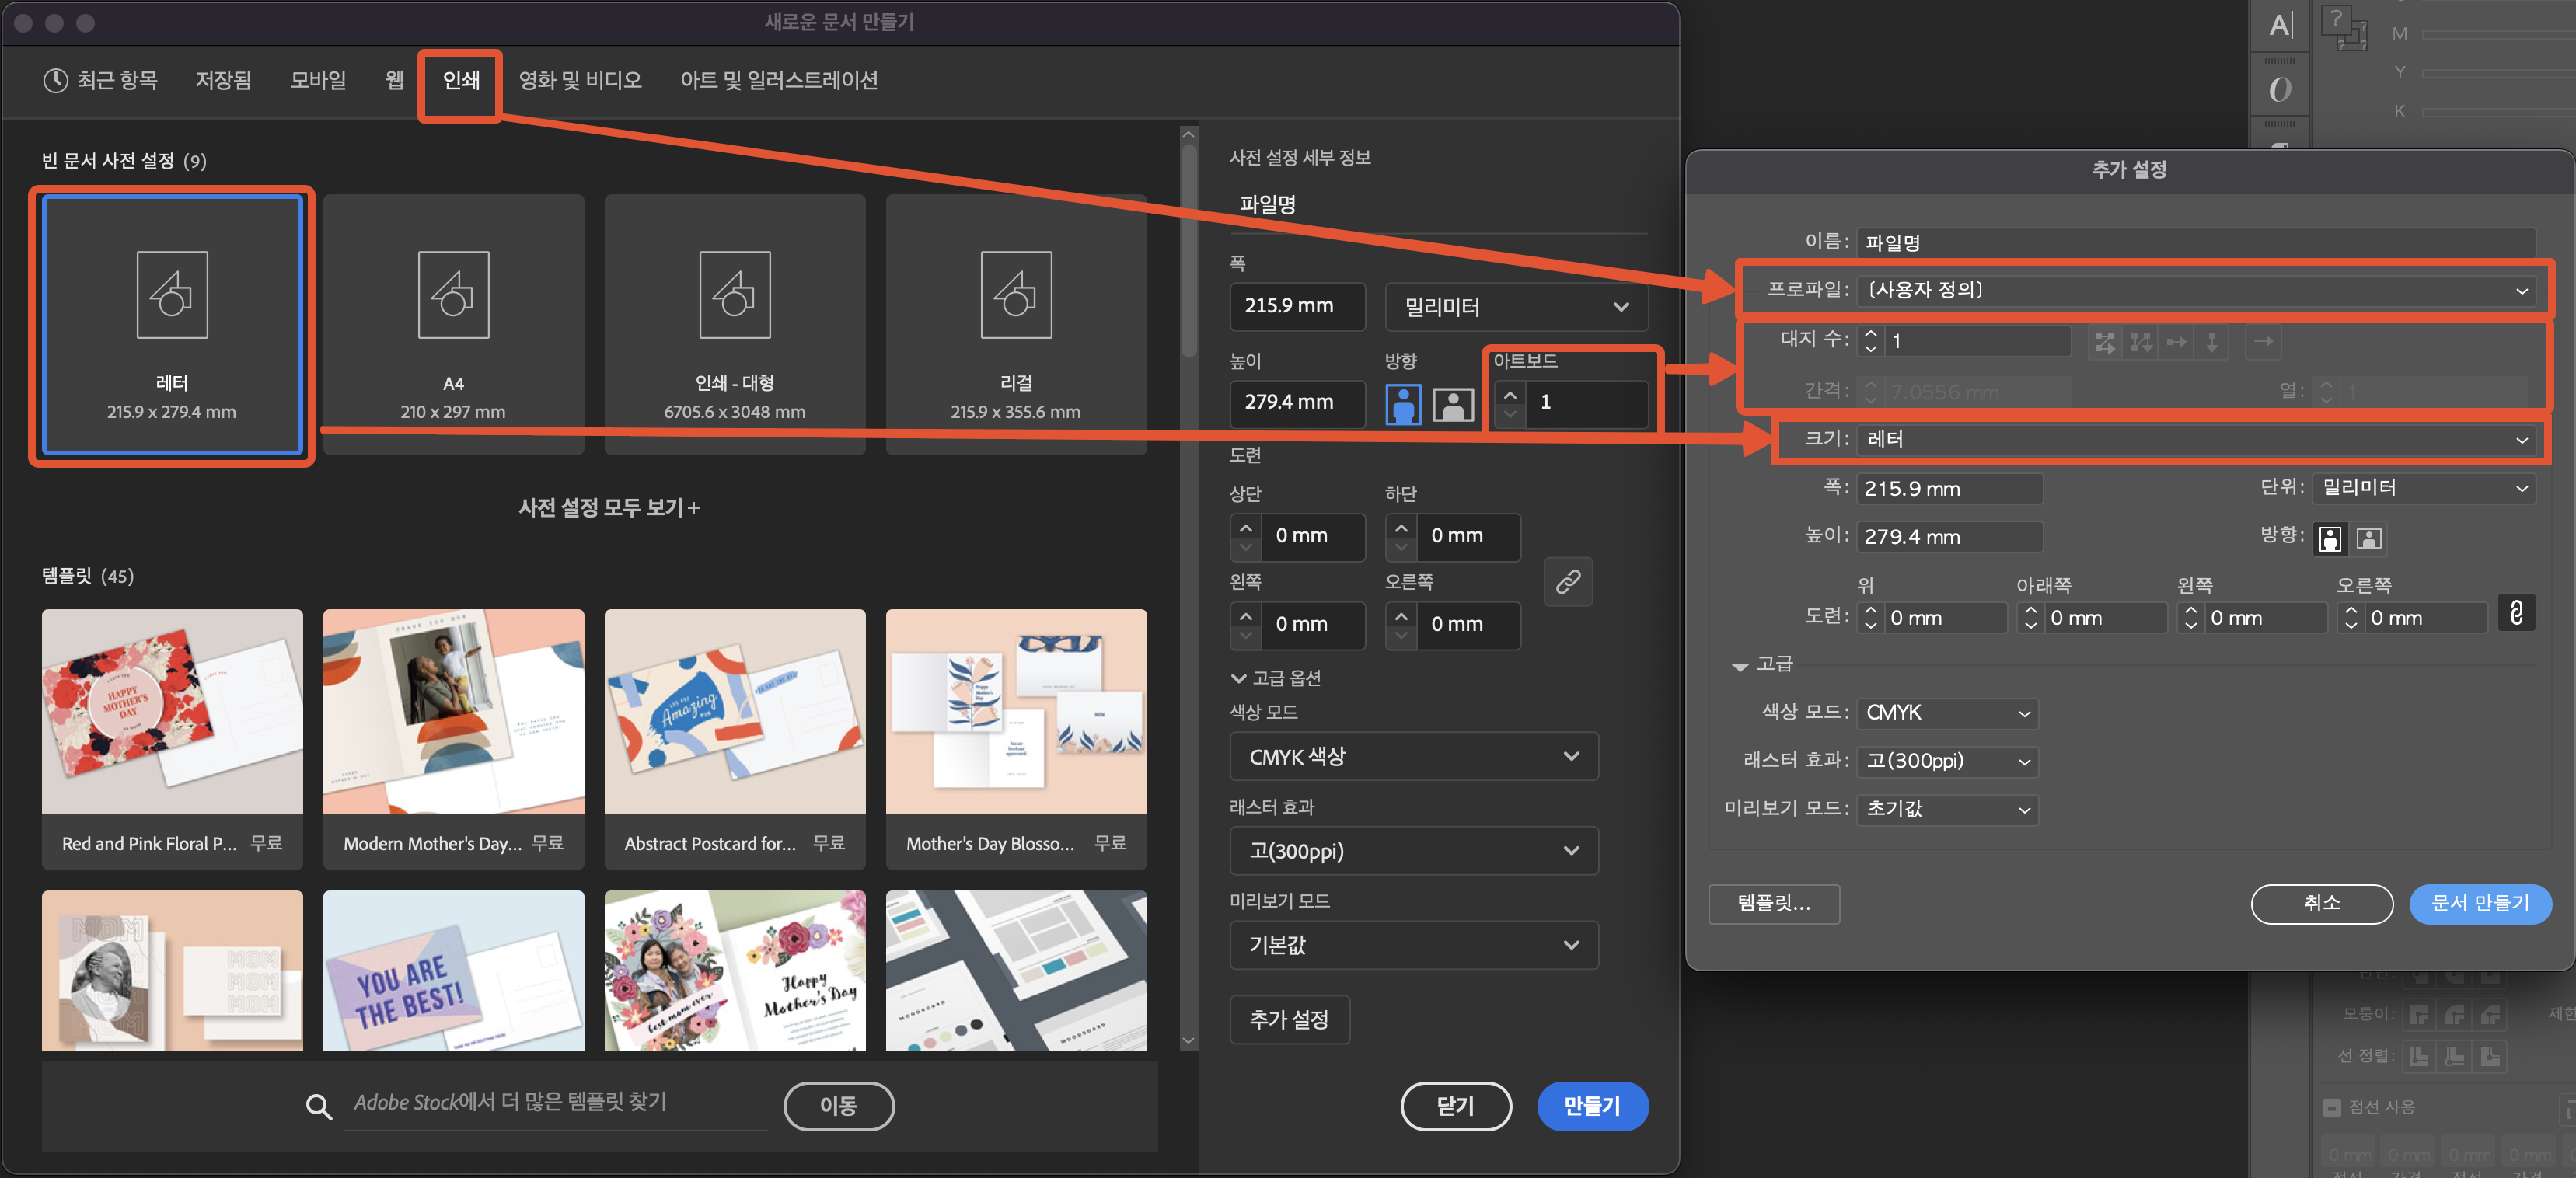Switch to the 인쇄 tab
The image size is (2576, 1178).
461,80
